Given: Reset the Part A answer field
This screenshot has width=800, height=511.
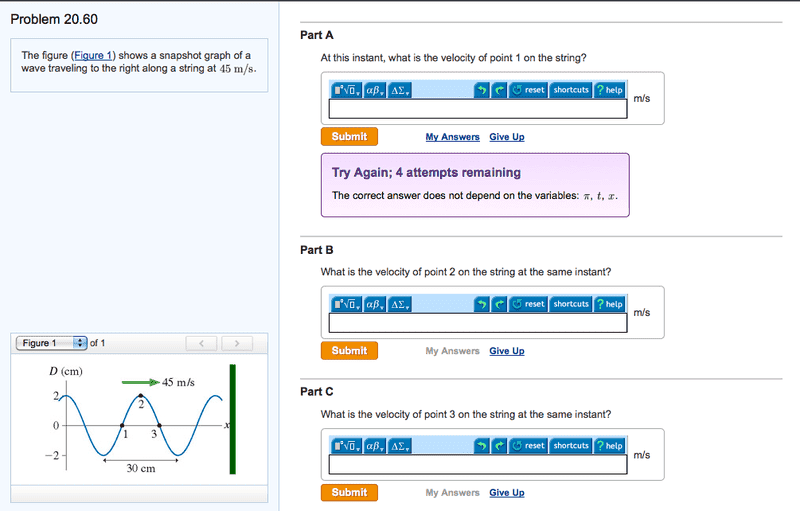Looking at the screenshot, I should click(x=528, y=90).
